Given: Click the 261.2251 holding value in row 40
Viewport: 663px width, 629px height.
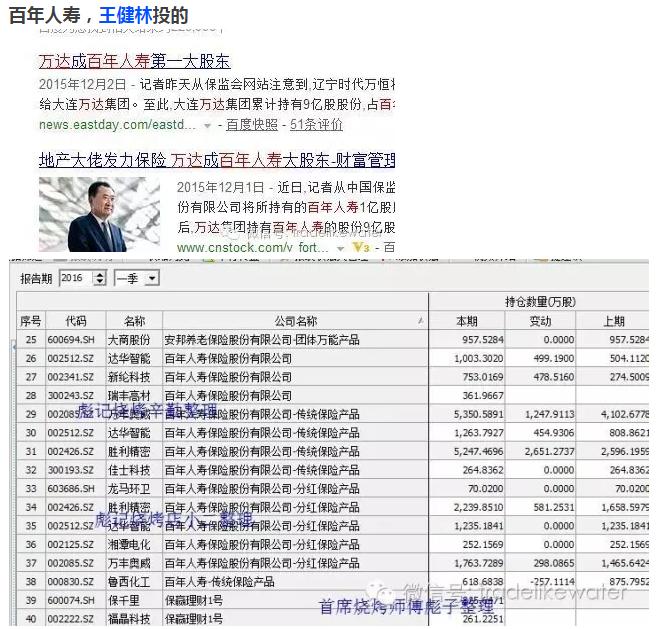Looking at the screenshot, I should tap(483, 619).
